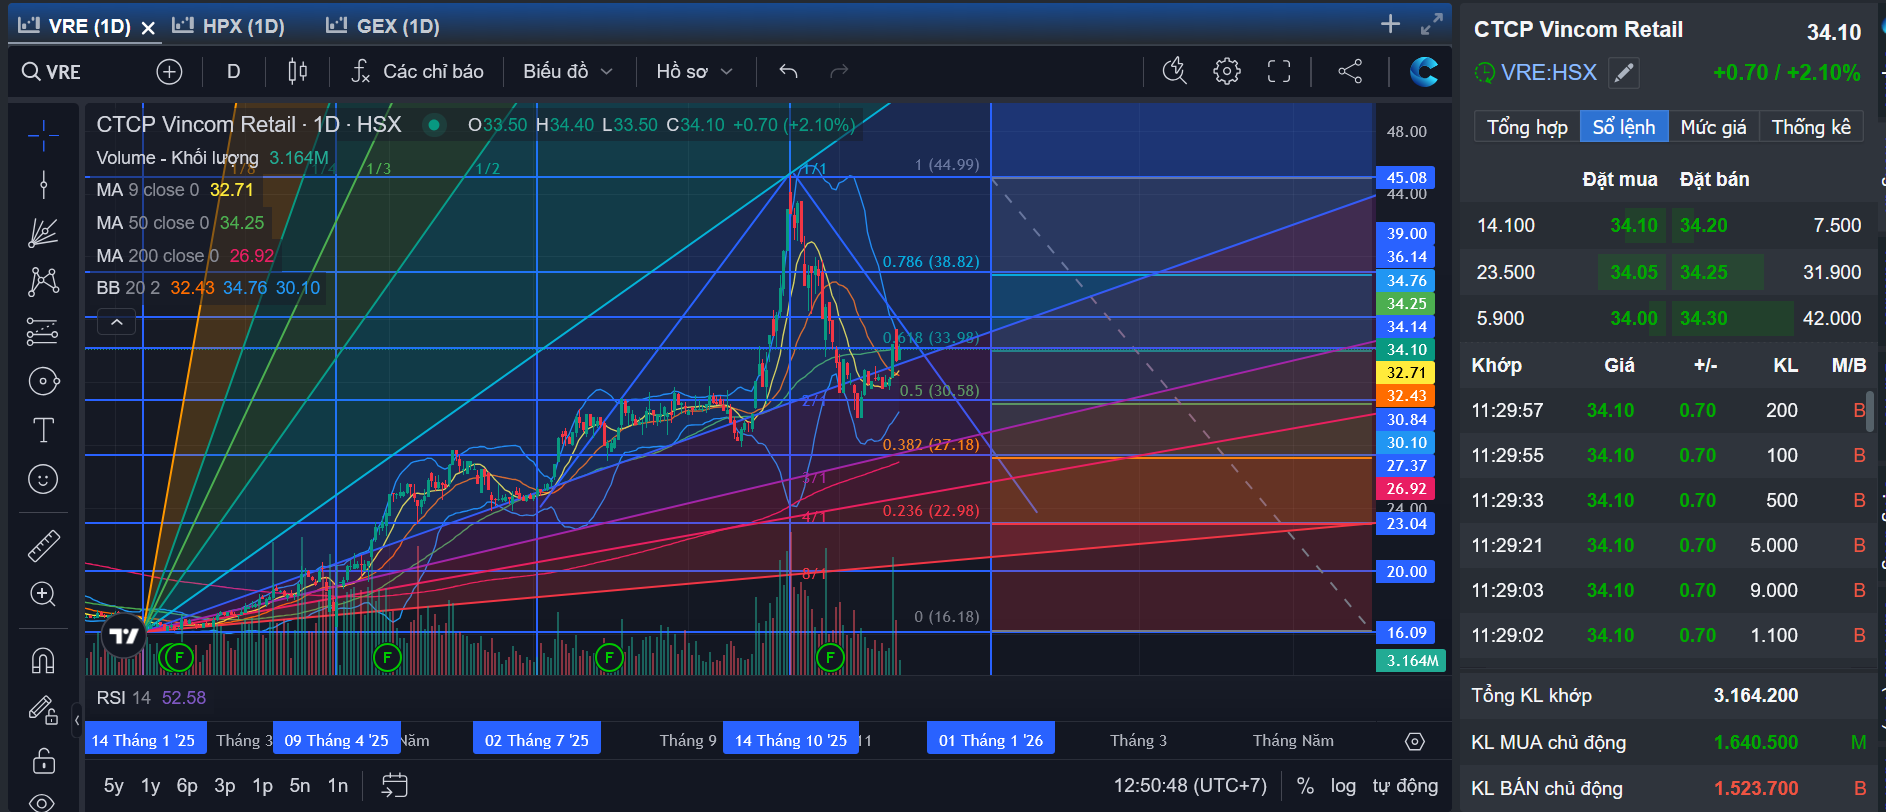Click the BB 20 2 indicator legend
The height and width of the screenshot is (812, 1886).
pos(208,288)
